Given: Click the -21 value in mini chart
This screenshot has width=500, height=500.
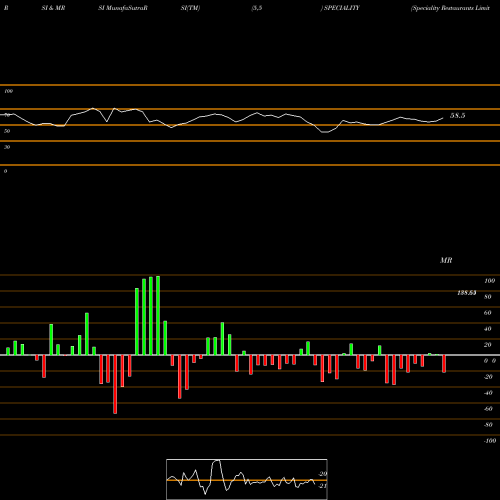Looking at the screenshot, I should pos(322,486).
